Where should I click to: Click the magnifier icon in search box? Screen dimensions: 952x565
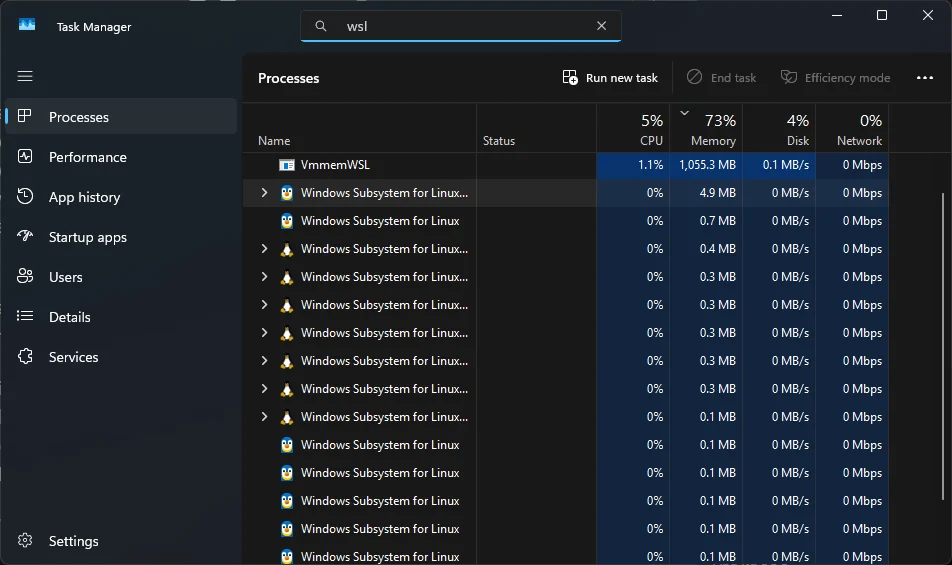tap(321, 26)
